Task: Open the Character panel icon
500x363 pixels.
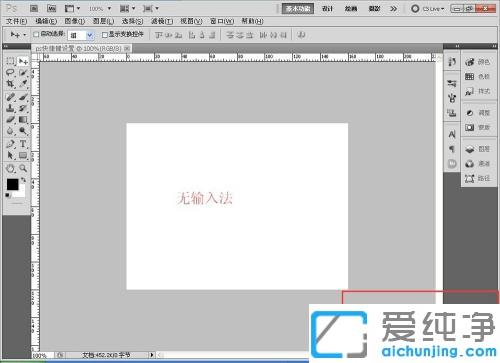Action: point(452,134)
